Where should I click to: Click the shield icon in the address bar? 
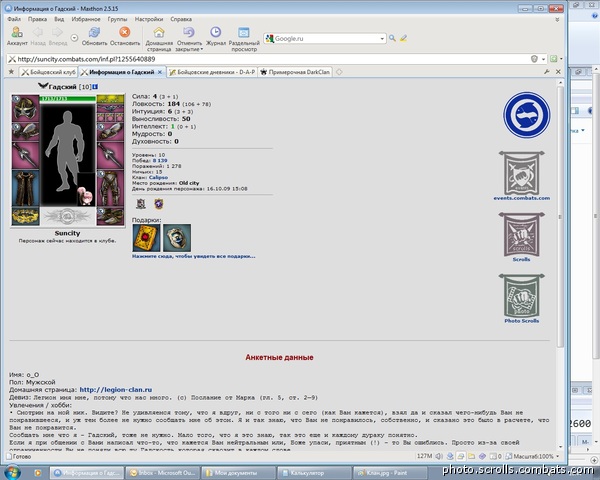pyautogui.click(x=534, y=59)
